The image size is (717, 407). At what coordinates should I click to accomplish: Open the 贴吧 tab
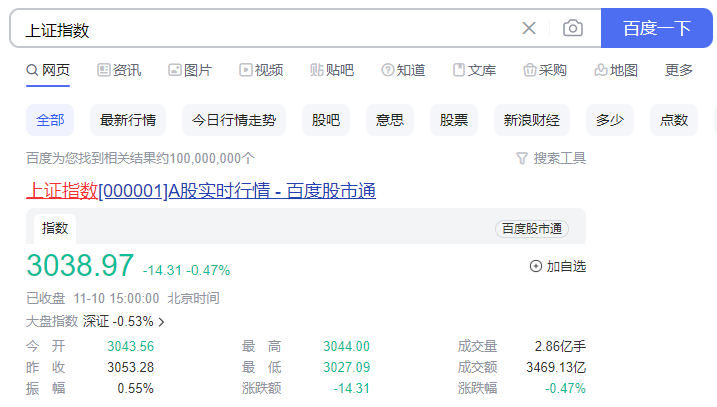point(332,70)
